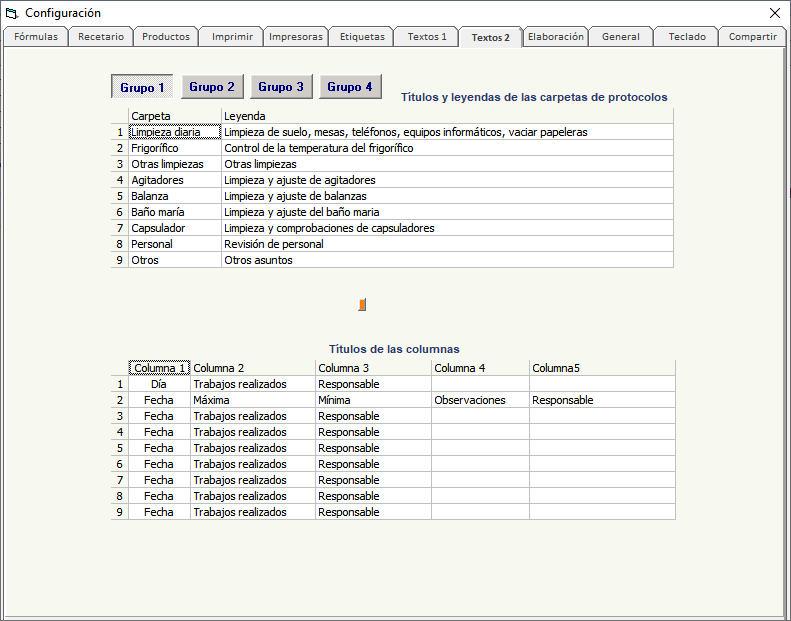Image resolution: width=791 pixels, height=621 pixels.
Task: Select 'Fecha' in columns row 9
Action: 159,512
